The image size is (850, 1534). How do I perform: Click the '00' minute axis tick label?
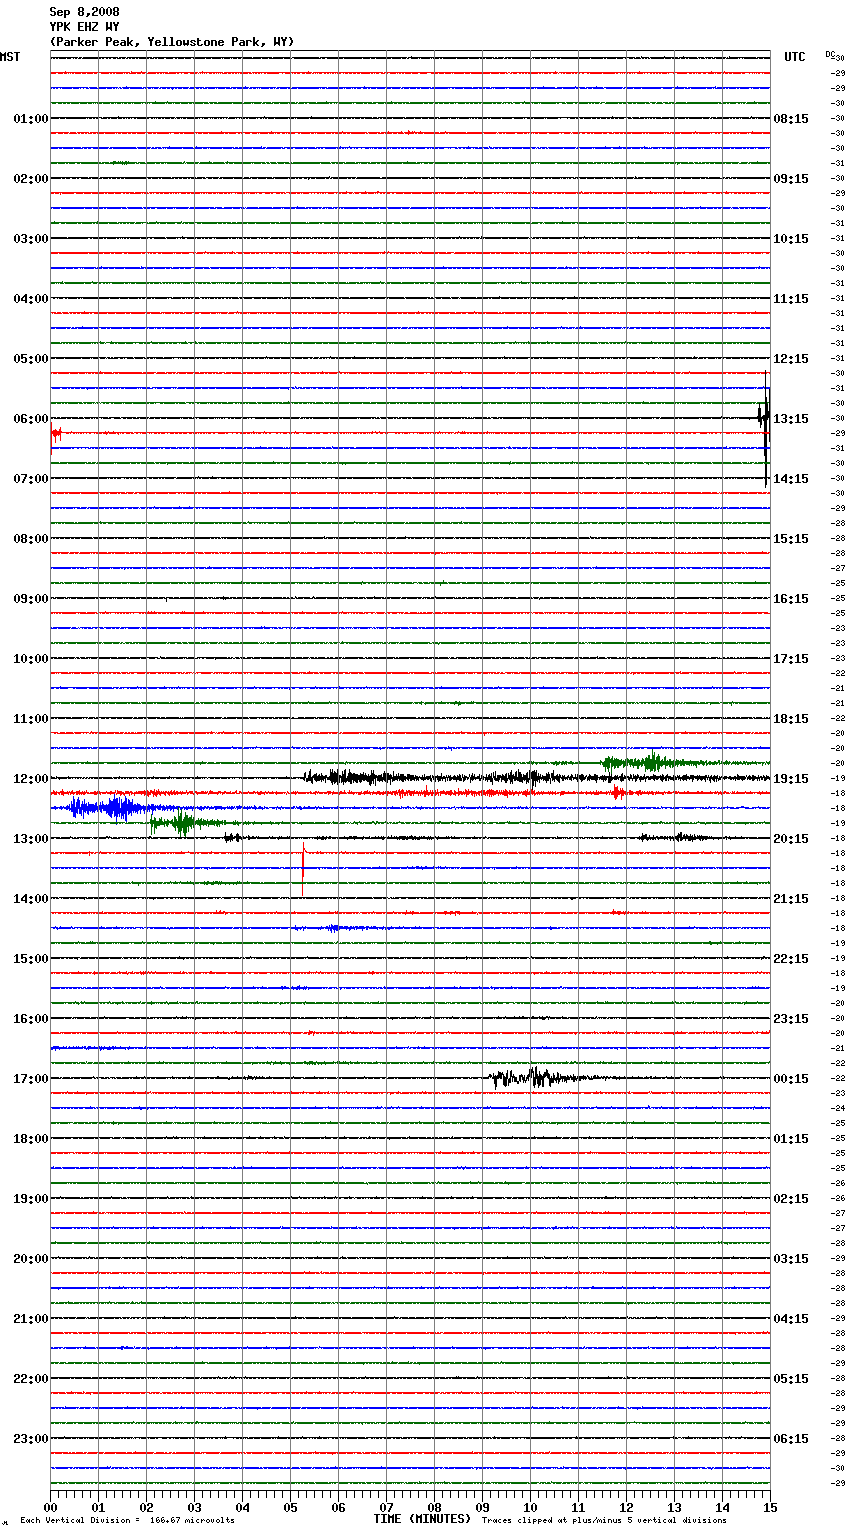coord(51,1507)
